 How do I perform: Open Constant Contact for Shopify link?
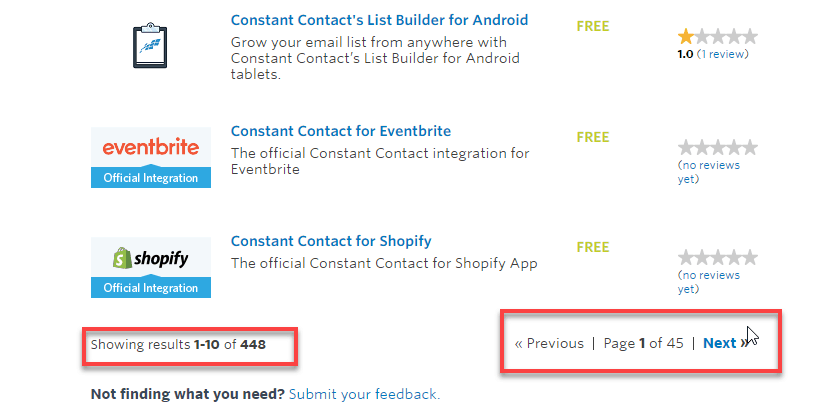[x=331, y=241]
